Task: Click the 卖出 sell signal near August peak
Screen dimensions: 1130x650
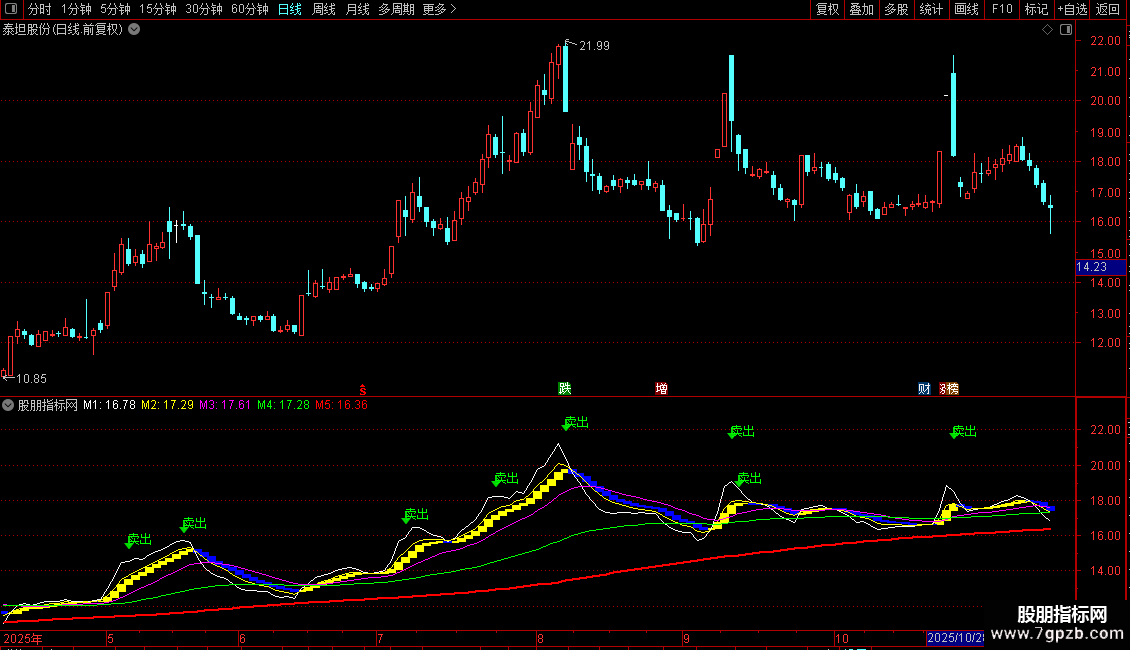Action: [575, 423]
